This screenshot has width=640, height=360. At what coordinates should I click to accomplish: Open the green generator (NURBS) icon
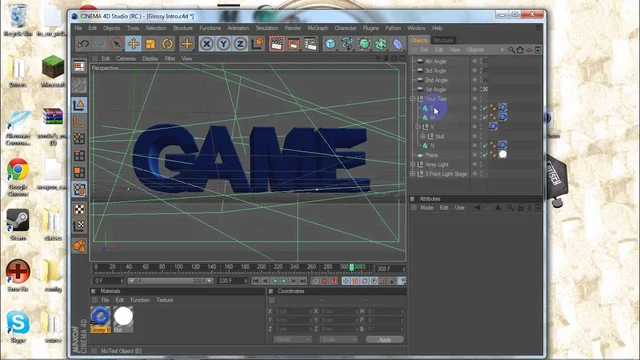[364, 44]
